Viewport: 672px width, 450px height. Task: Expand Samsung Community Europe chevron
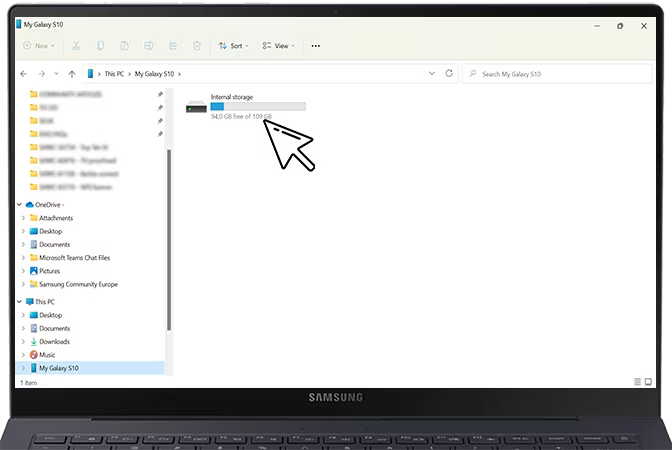[x=23, y=284]
